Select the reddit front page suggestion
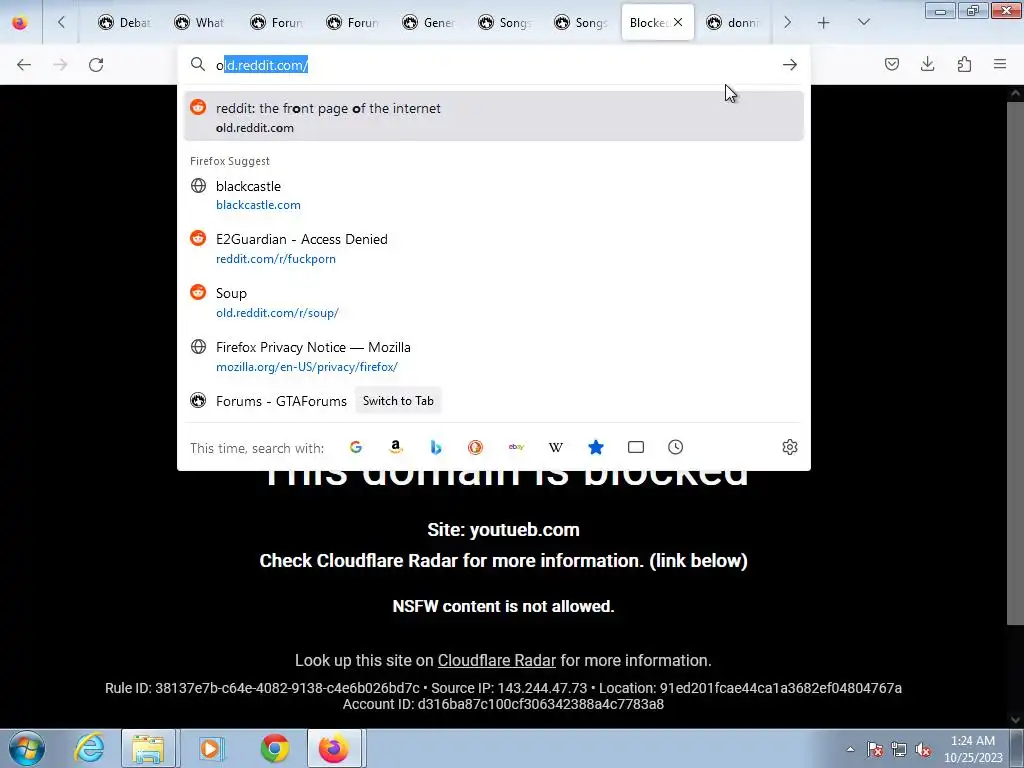The height and width of the screenshot is (768, 1024). tap(494, 117)
